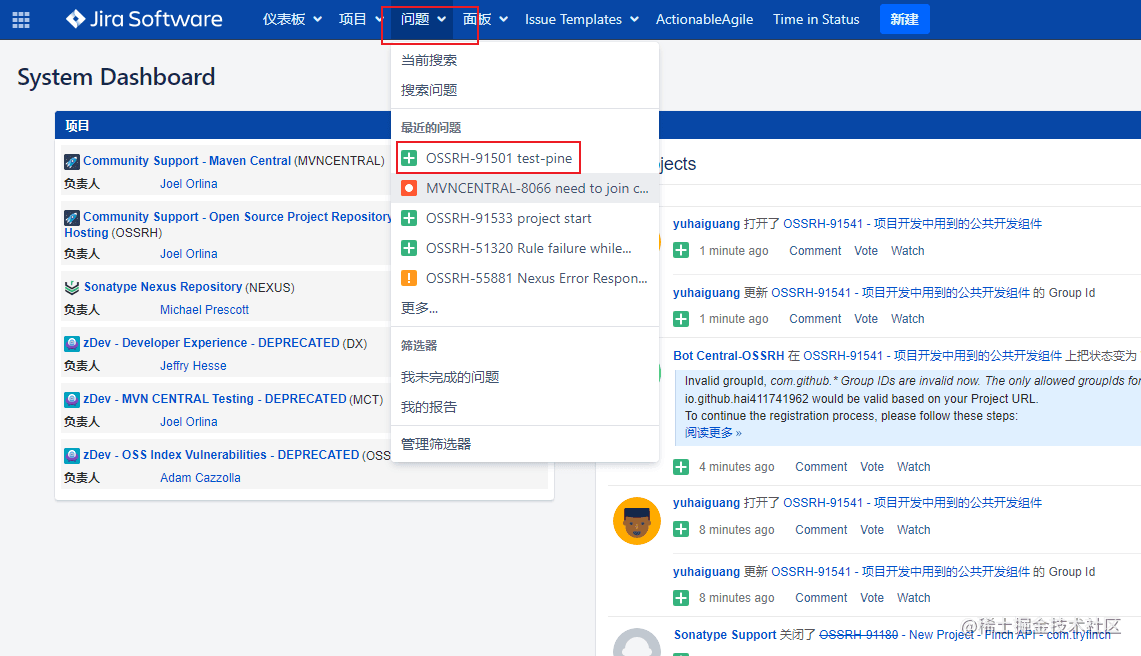Screen dimensions: 1141x656
Task: Click 阅读更多 to expand the comment
Action: (713, 433)
